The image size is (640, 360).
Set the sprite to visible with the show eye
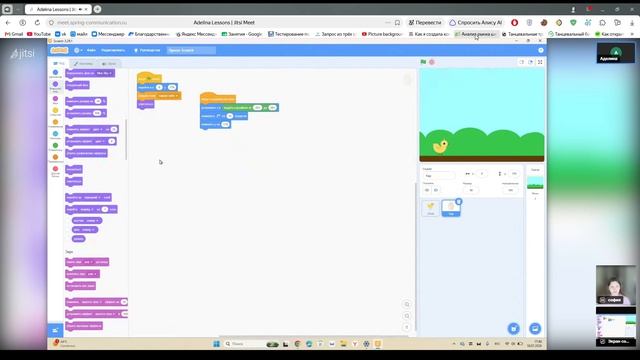[427, 190]
